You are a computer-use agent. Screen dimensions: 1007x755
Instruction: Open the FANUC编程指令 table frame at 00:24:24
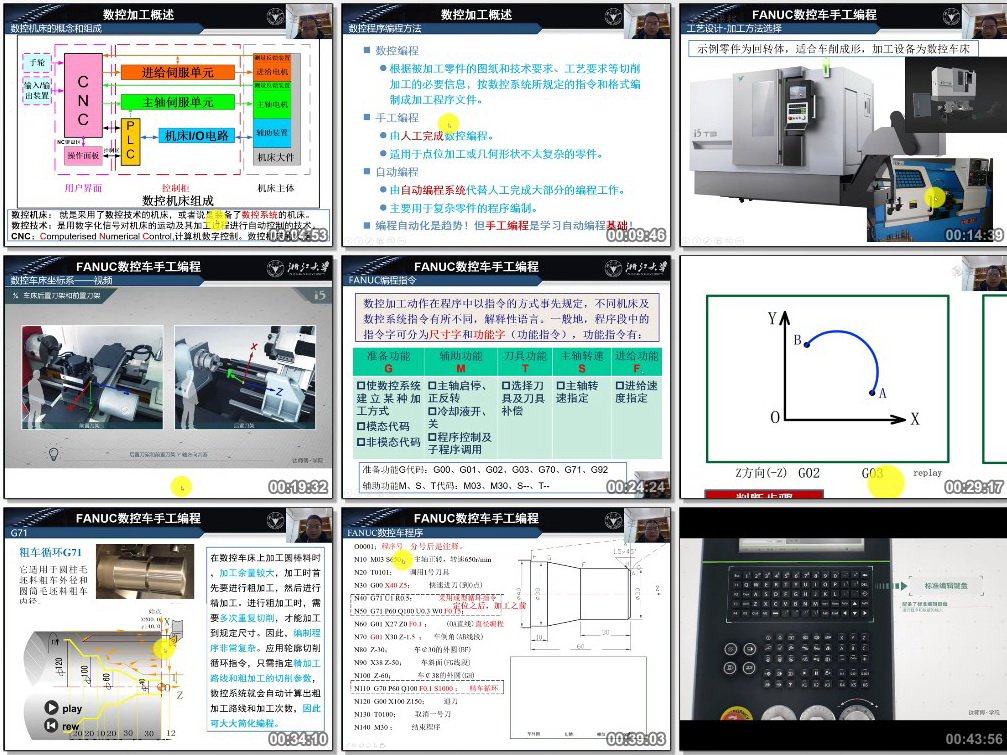pos(506,377)
